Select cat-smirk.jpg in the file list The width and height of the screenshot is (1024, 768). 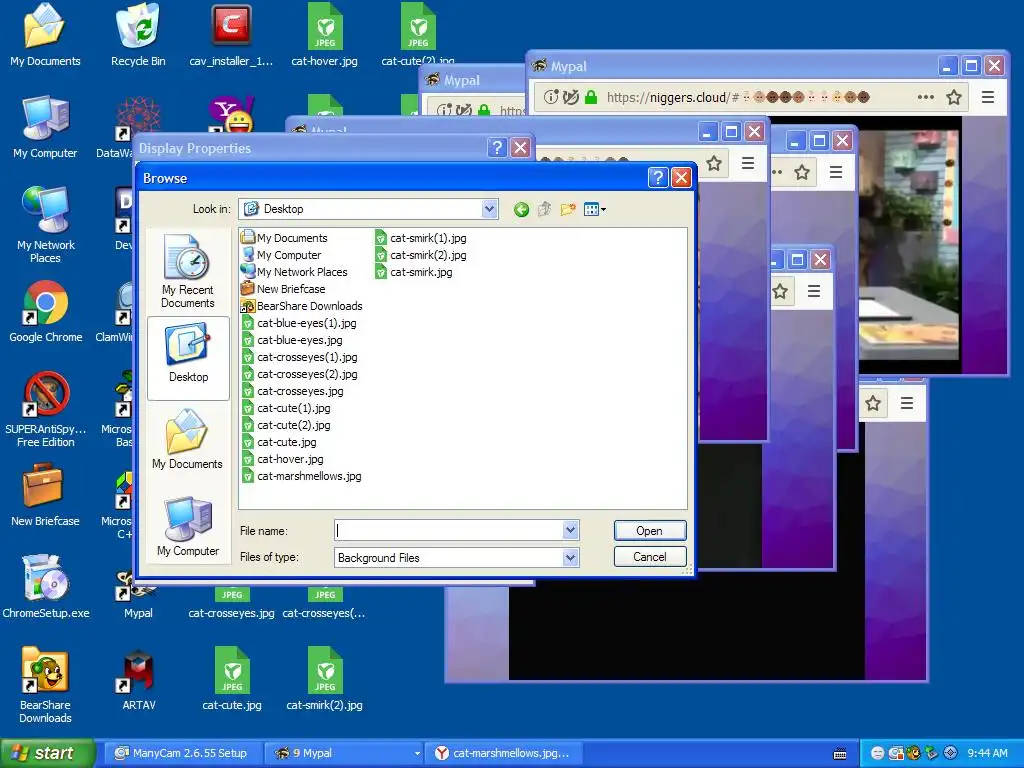(413, 272)
